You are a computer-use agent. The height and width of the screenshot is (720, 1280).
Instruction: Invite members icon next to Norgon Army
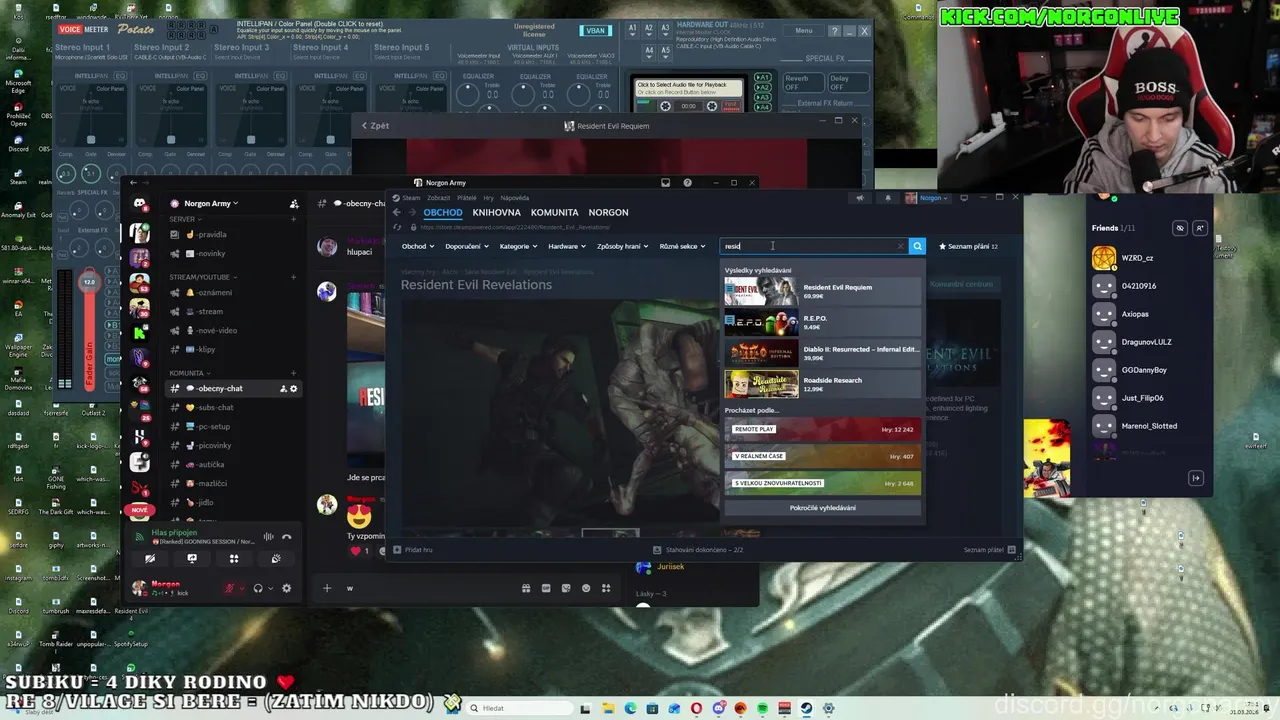click(x=294, y=204)
